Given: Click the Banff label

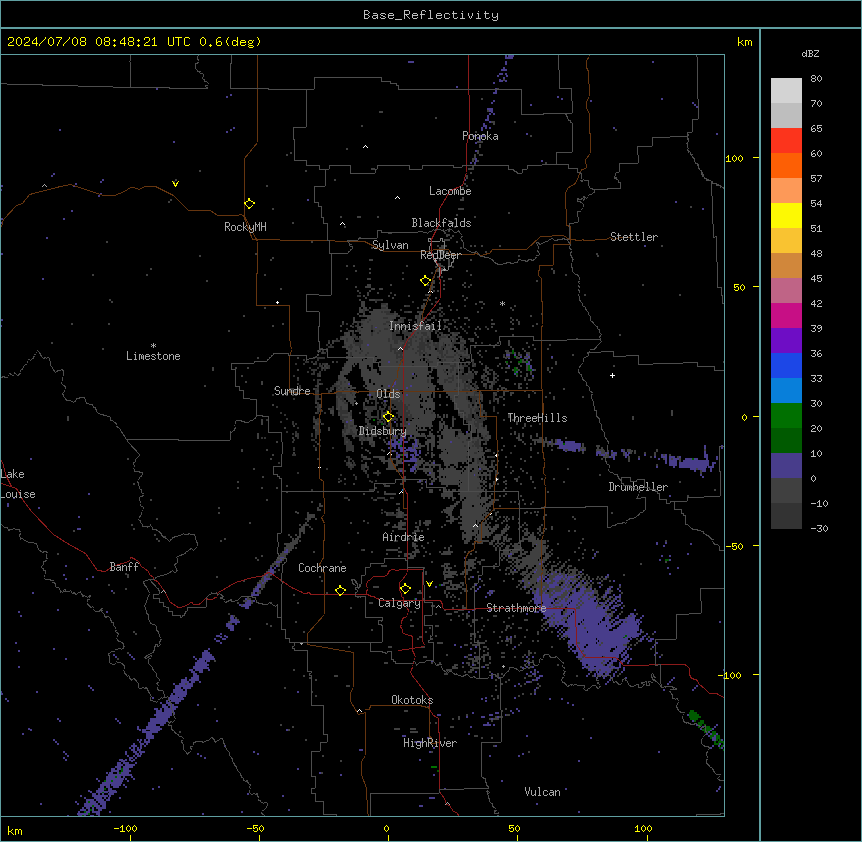Looking at the screenshot, I should pyautogui.click(x=124, y=567).
